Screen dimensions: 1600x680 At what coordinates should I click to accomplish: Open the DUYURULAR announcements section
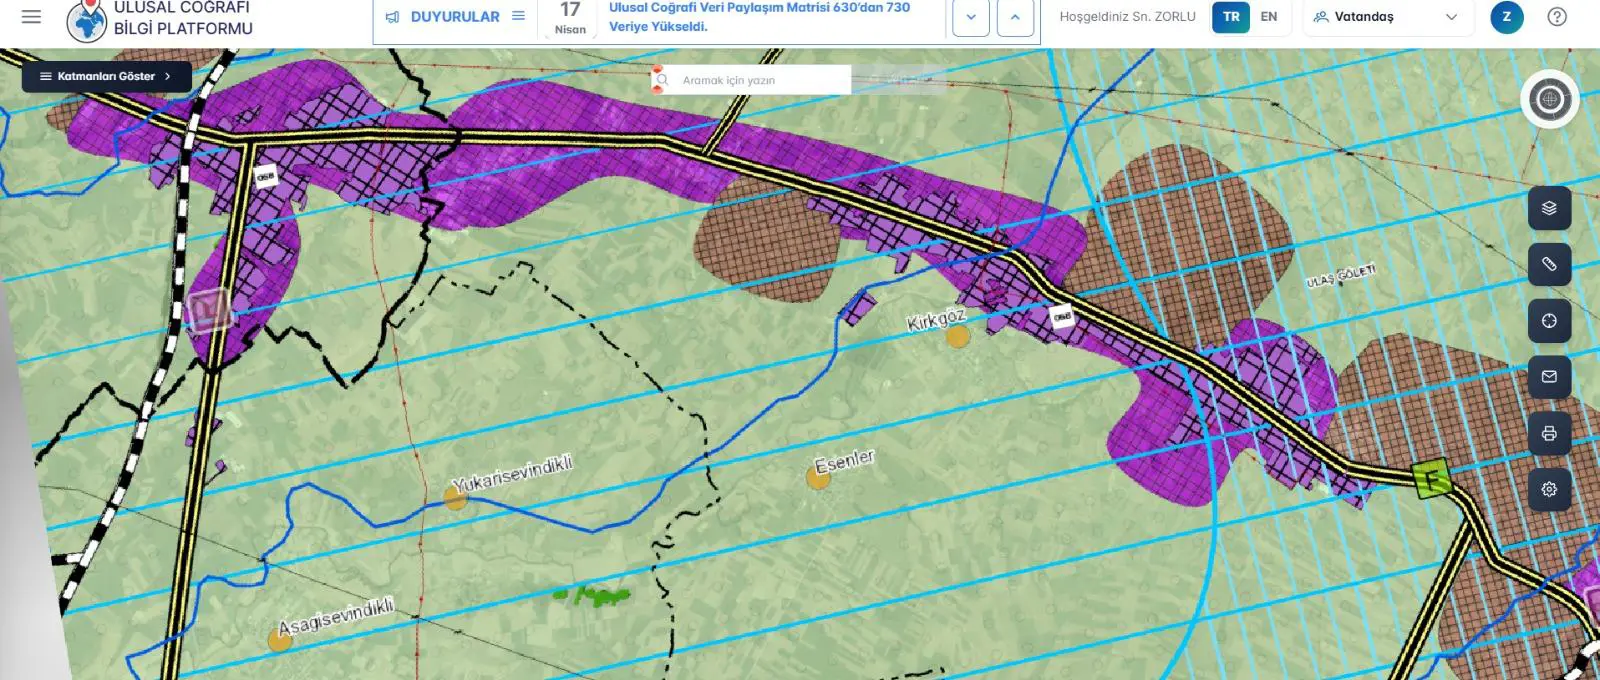point(455,17)
